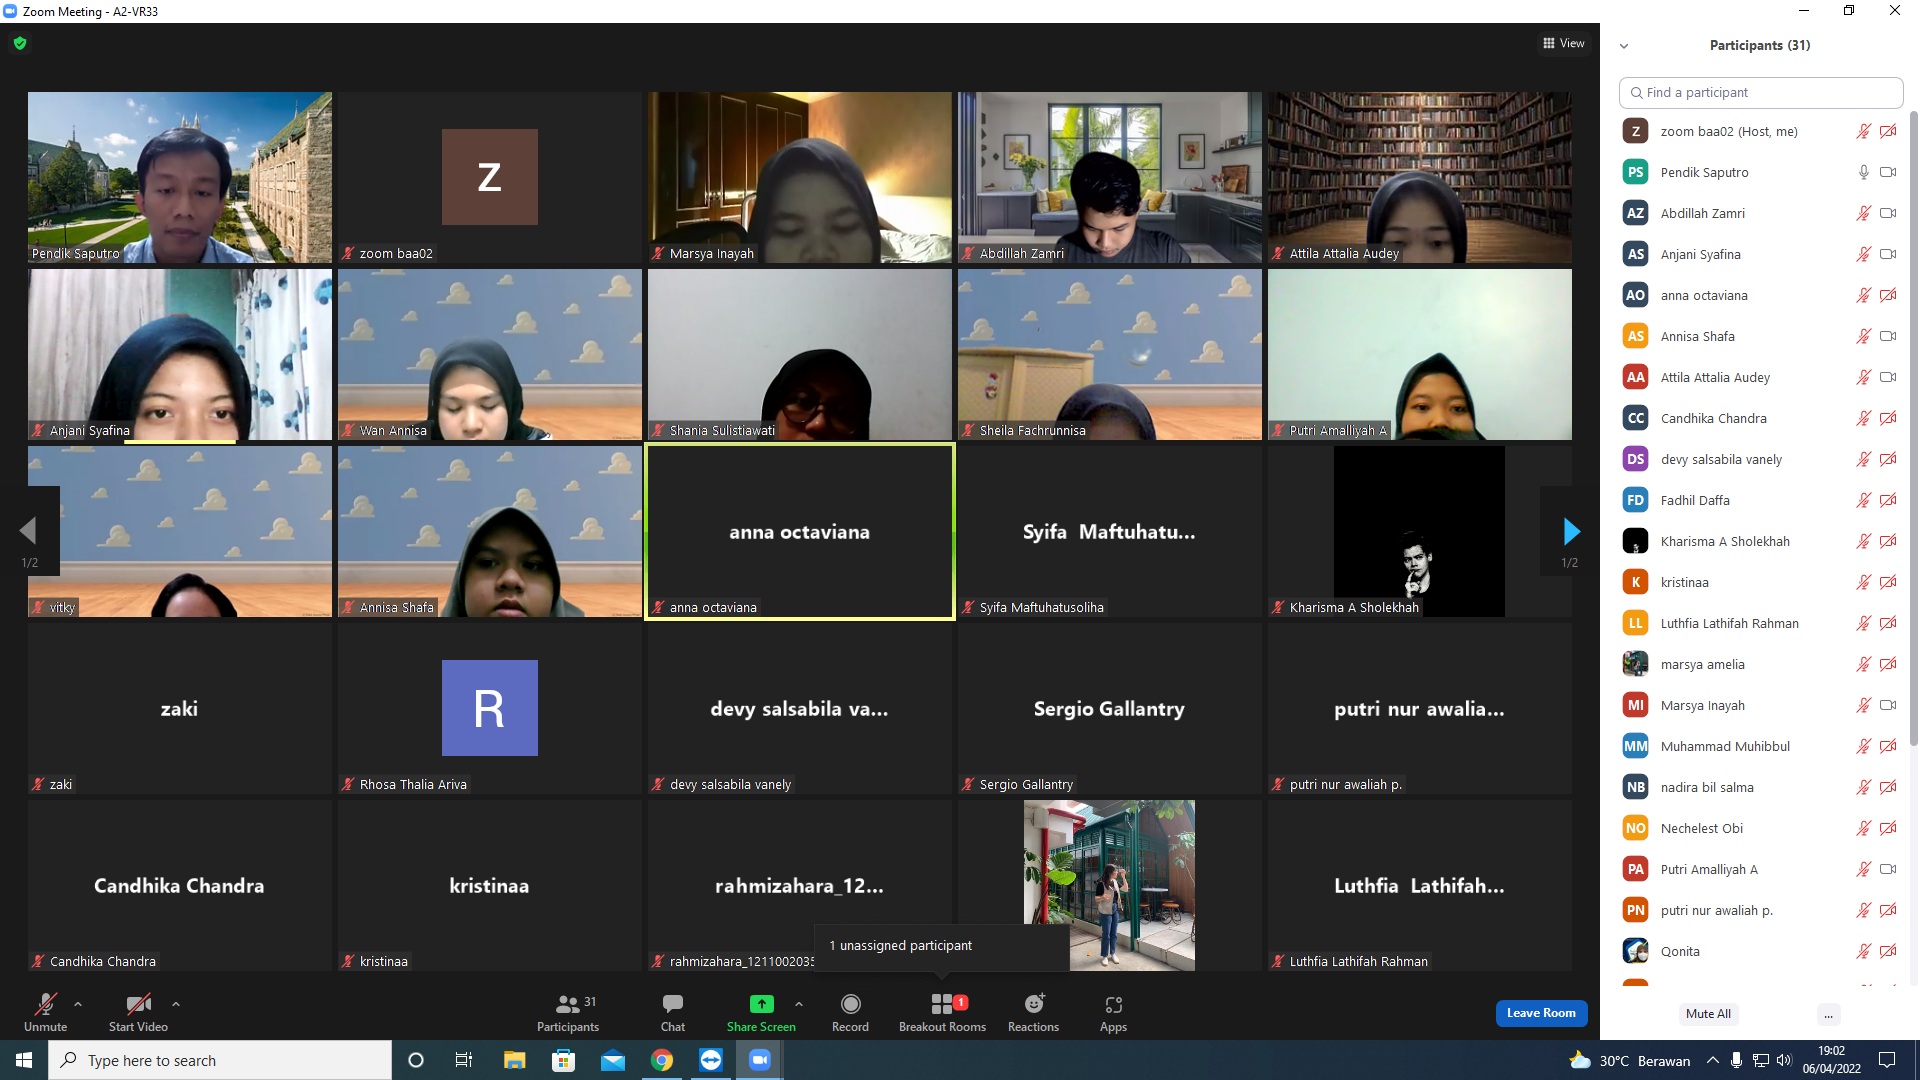Viewport: 1920px width, 1080px height.
Task: Toggle Pendik Saputro's video in participants list
Action: (x=1888, y=172)
